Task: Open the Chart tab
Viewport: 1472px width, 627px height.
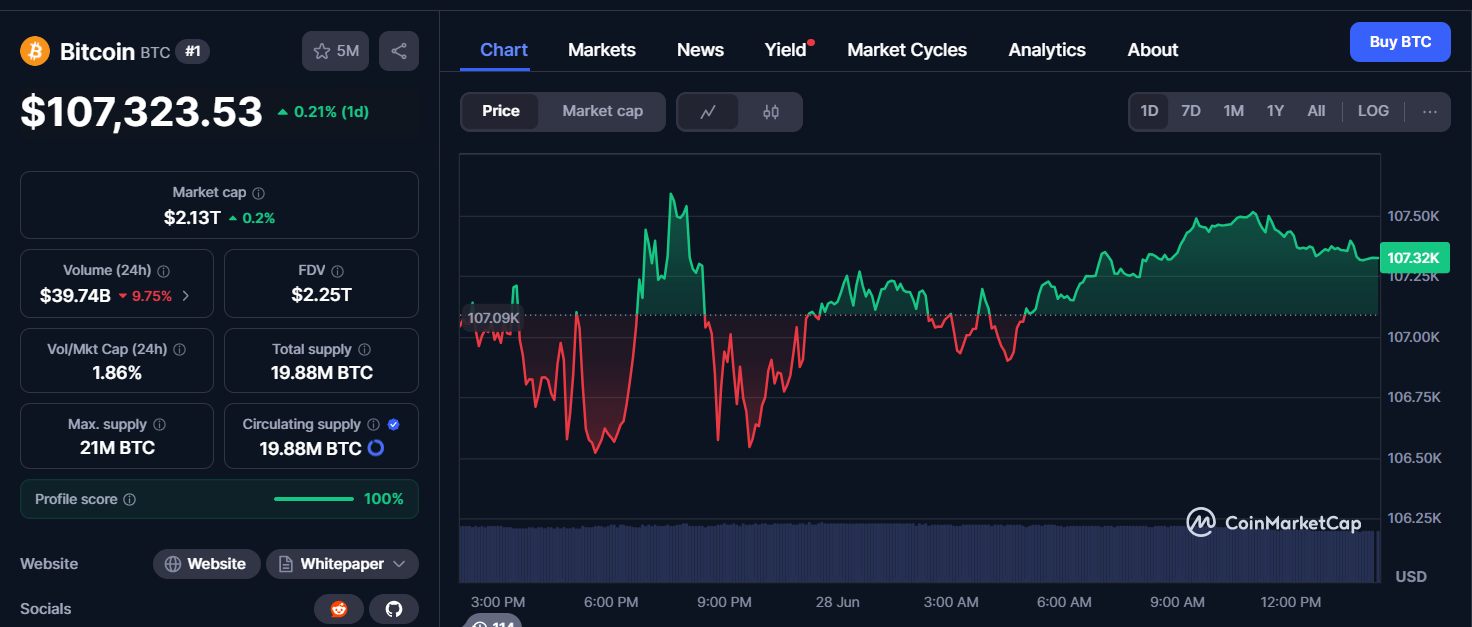Action: [x=504, y=50]
